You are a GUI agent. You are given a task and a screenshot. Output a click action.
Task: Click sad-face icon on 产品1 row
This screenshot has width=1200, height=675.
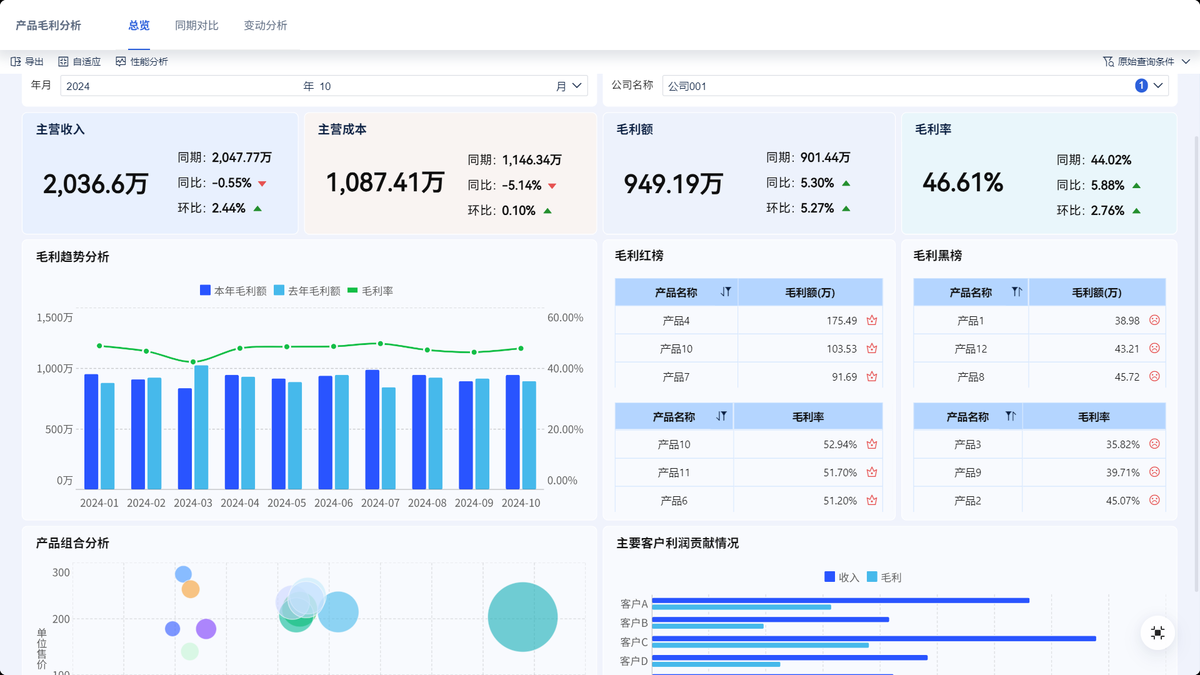click(x=1154, y=320)
